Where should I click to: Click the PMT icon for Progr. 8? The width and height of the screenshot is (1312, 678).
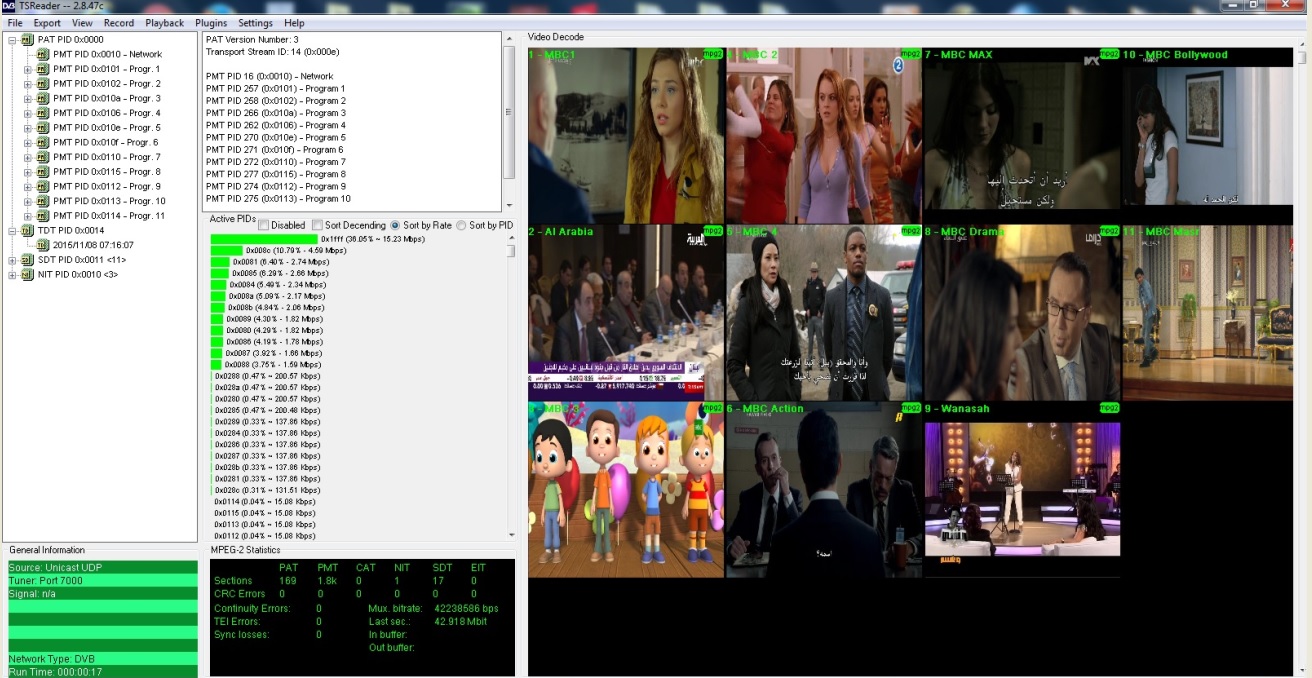tap(43, 172)
